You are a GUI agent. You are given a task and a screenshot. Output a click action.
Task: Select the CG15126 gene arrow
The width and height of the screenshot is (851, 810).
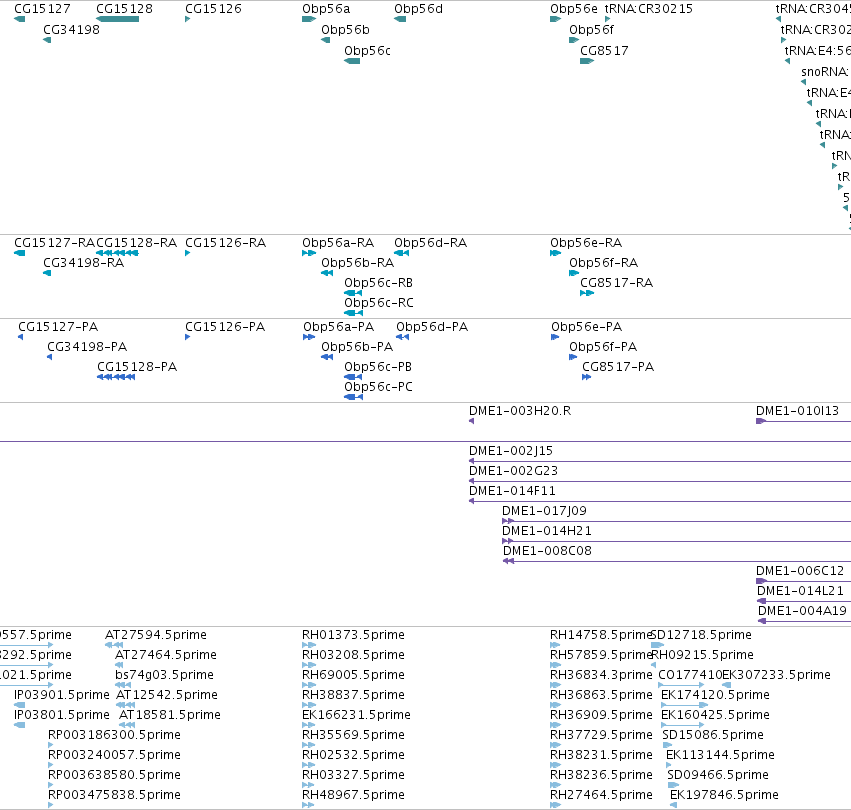pyautogui.click(x=188, y=20)
